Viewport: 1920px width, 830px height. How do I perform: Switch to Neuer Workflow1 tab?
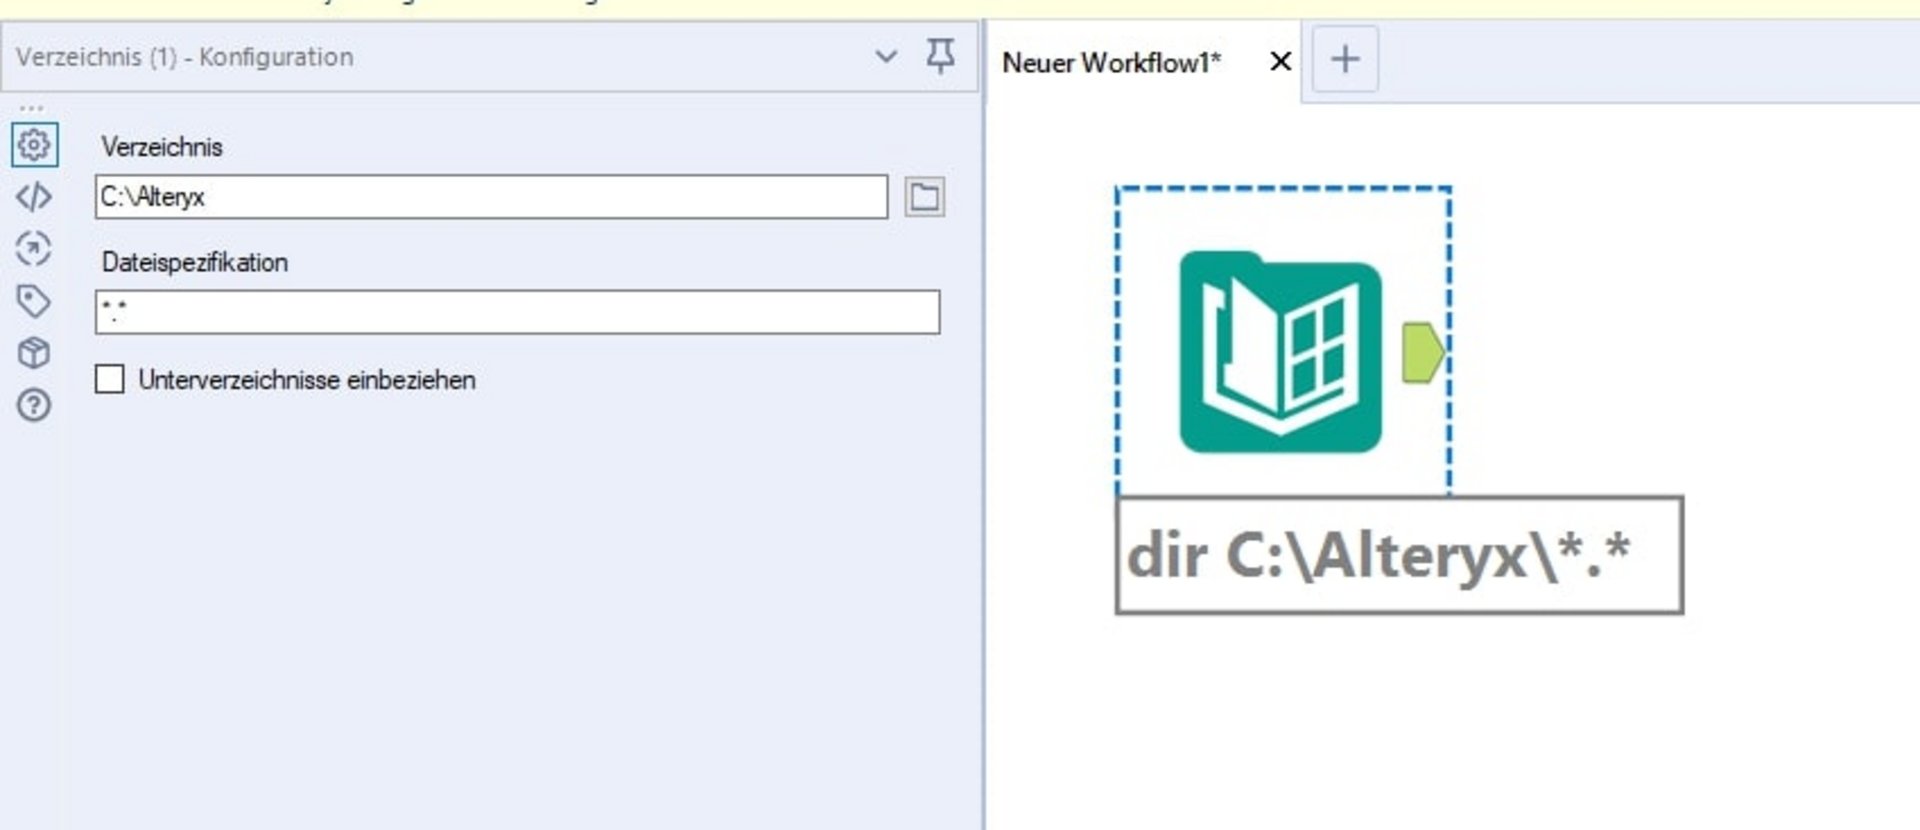click(x=1111, y=63)
